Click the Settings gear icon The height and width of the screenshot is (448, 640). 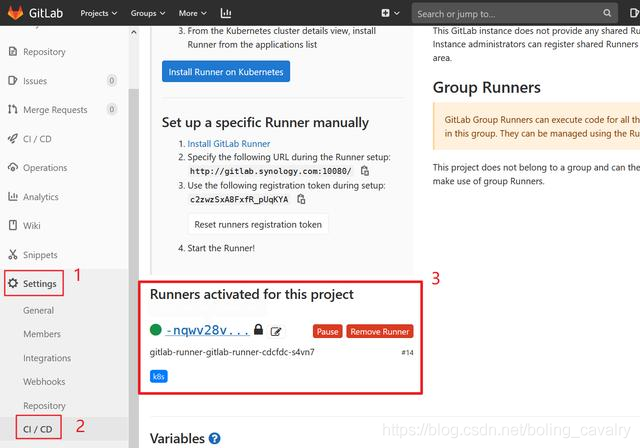pos(13,283)
